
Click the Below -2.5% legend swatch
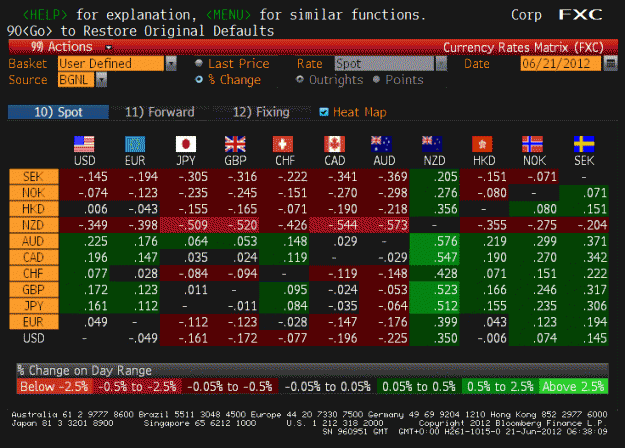pos(54,386)
